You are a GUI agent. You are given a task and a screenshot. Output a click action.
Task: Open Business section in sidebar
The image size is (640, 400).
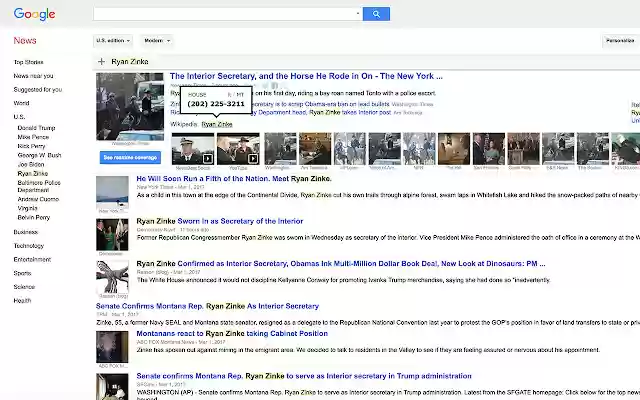[x=26, y=232]
